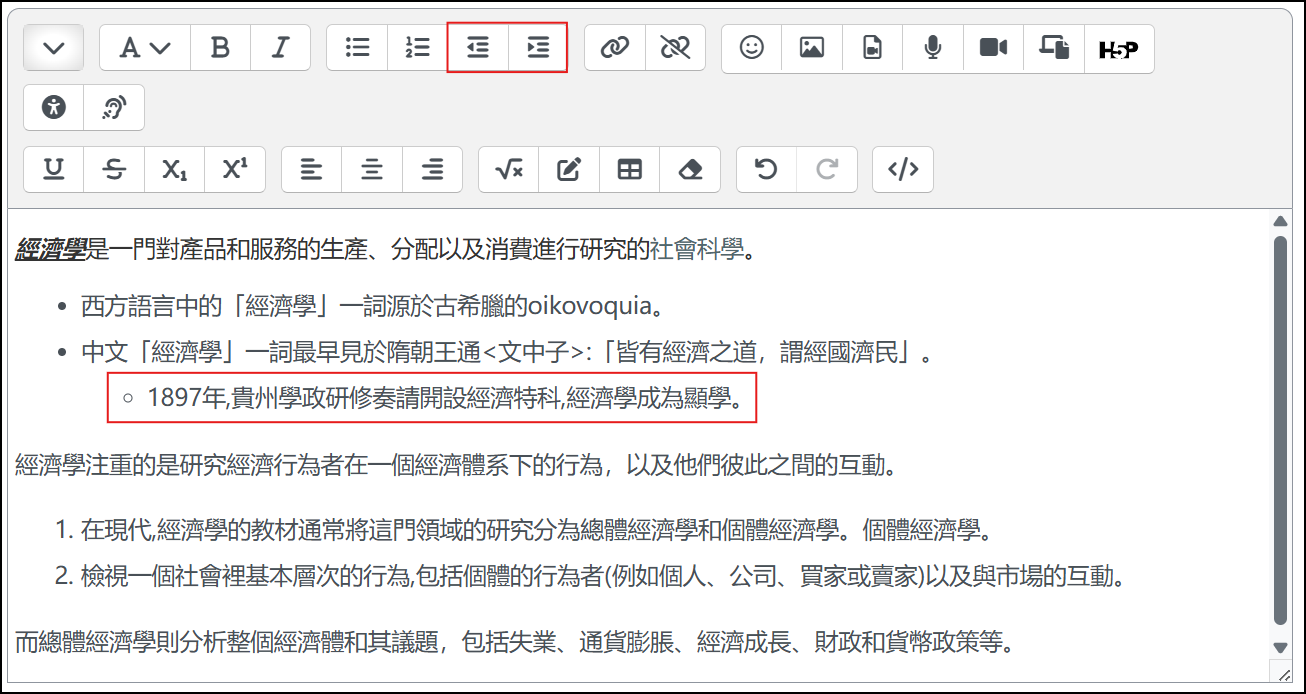This screenshot has width=1306, height=694.
Task: Insert a media file
Action: (x=873, y=48)
